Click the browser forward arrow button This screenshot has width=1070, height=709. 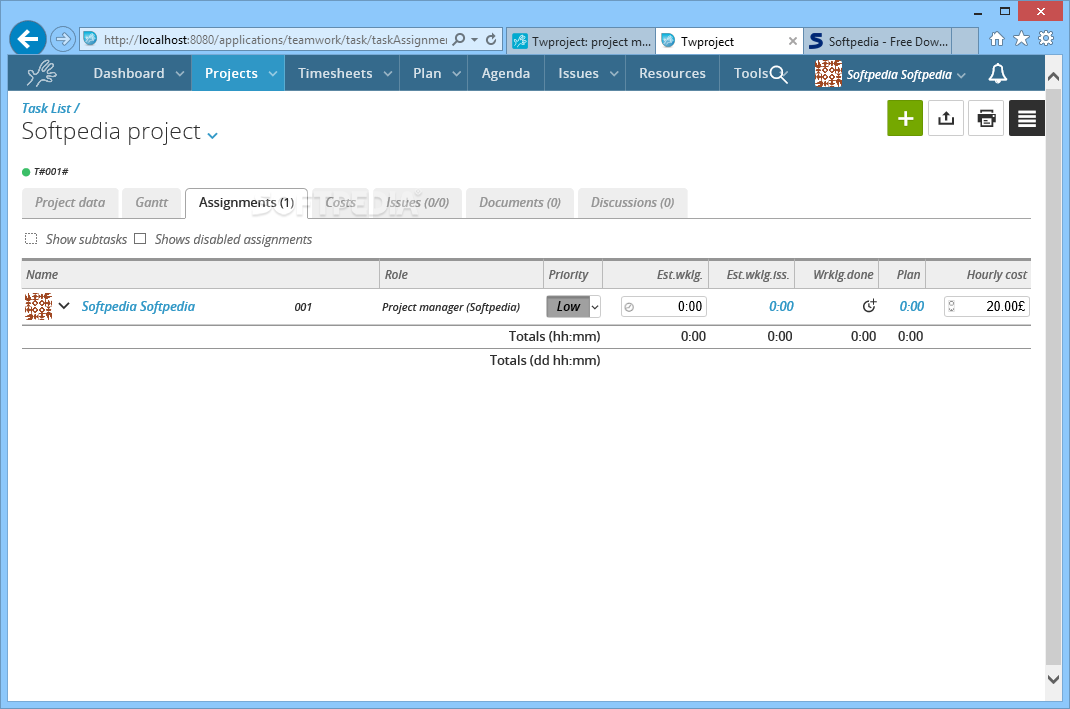pos(63,39)
